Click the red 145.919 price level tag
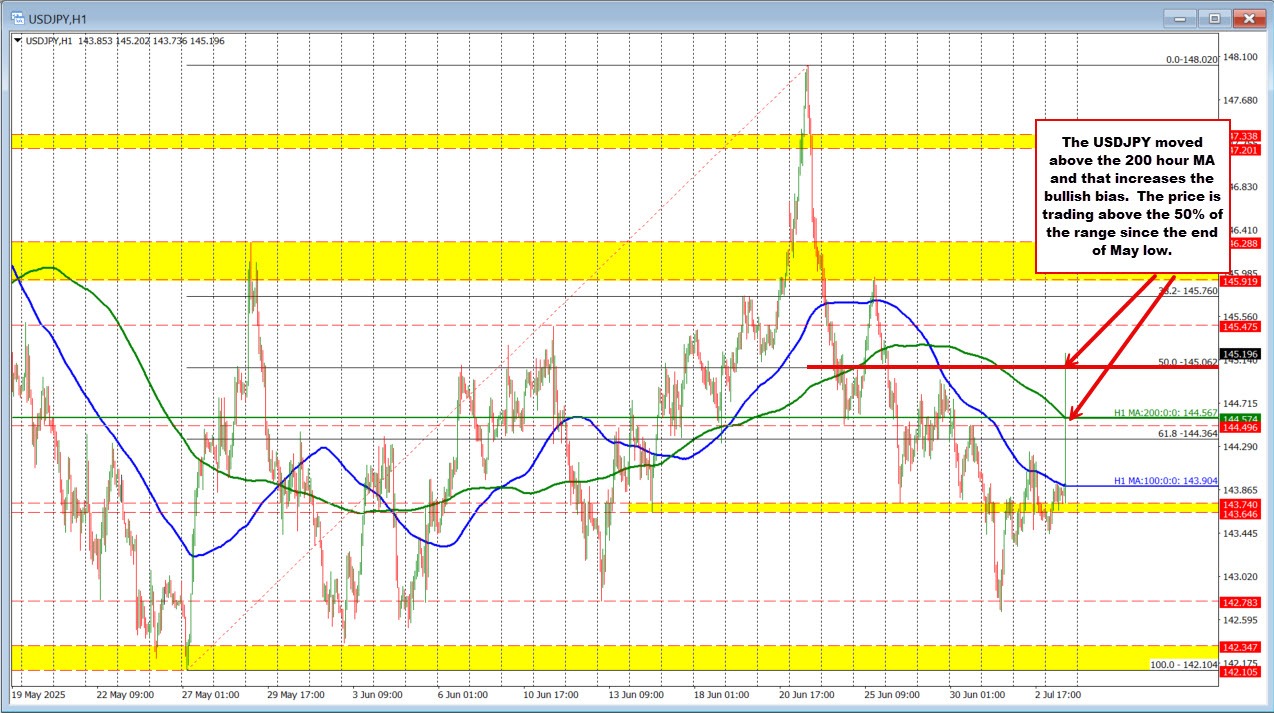 [x=1240, y=282]
